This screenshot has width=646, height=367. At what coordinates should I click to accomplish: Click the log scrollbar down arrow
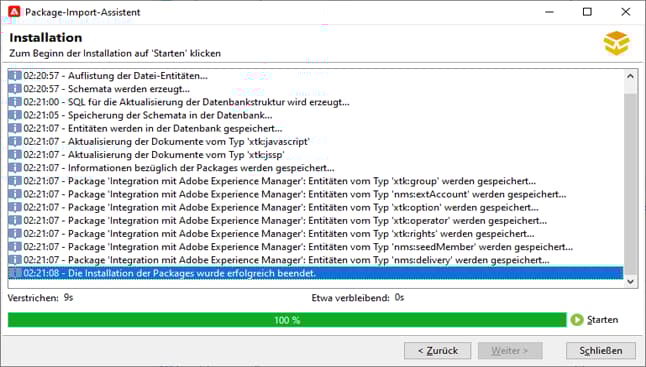coord(630,281)
